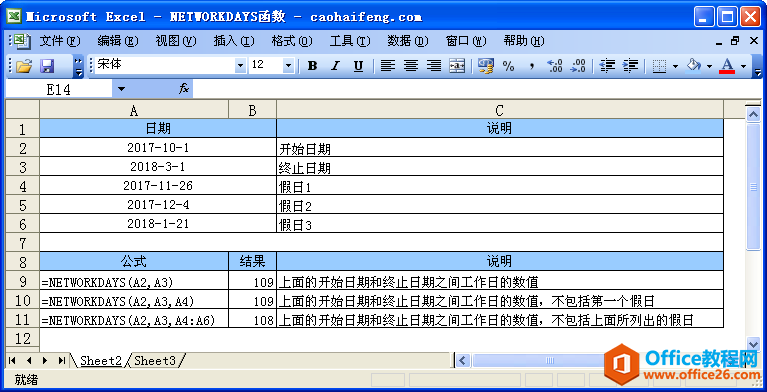
Task: Select column C header
Action: click(x=499, y=110)
